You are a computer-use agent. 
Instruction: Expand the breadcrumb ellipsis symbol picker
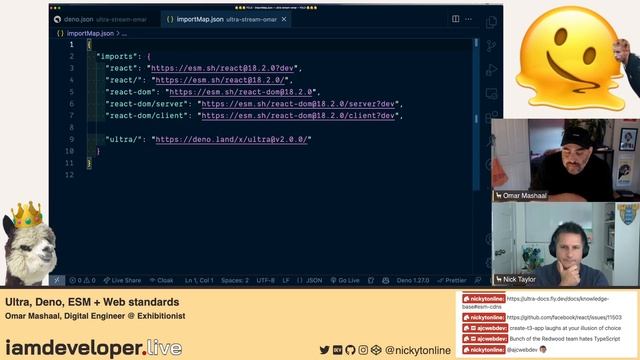pos(124,34)
